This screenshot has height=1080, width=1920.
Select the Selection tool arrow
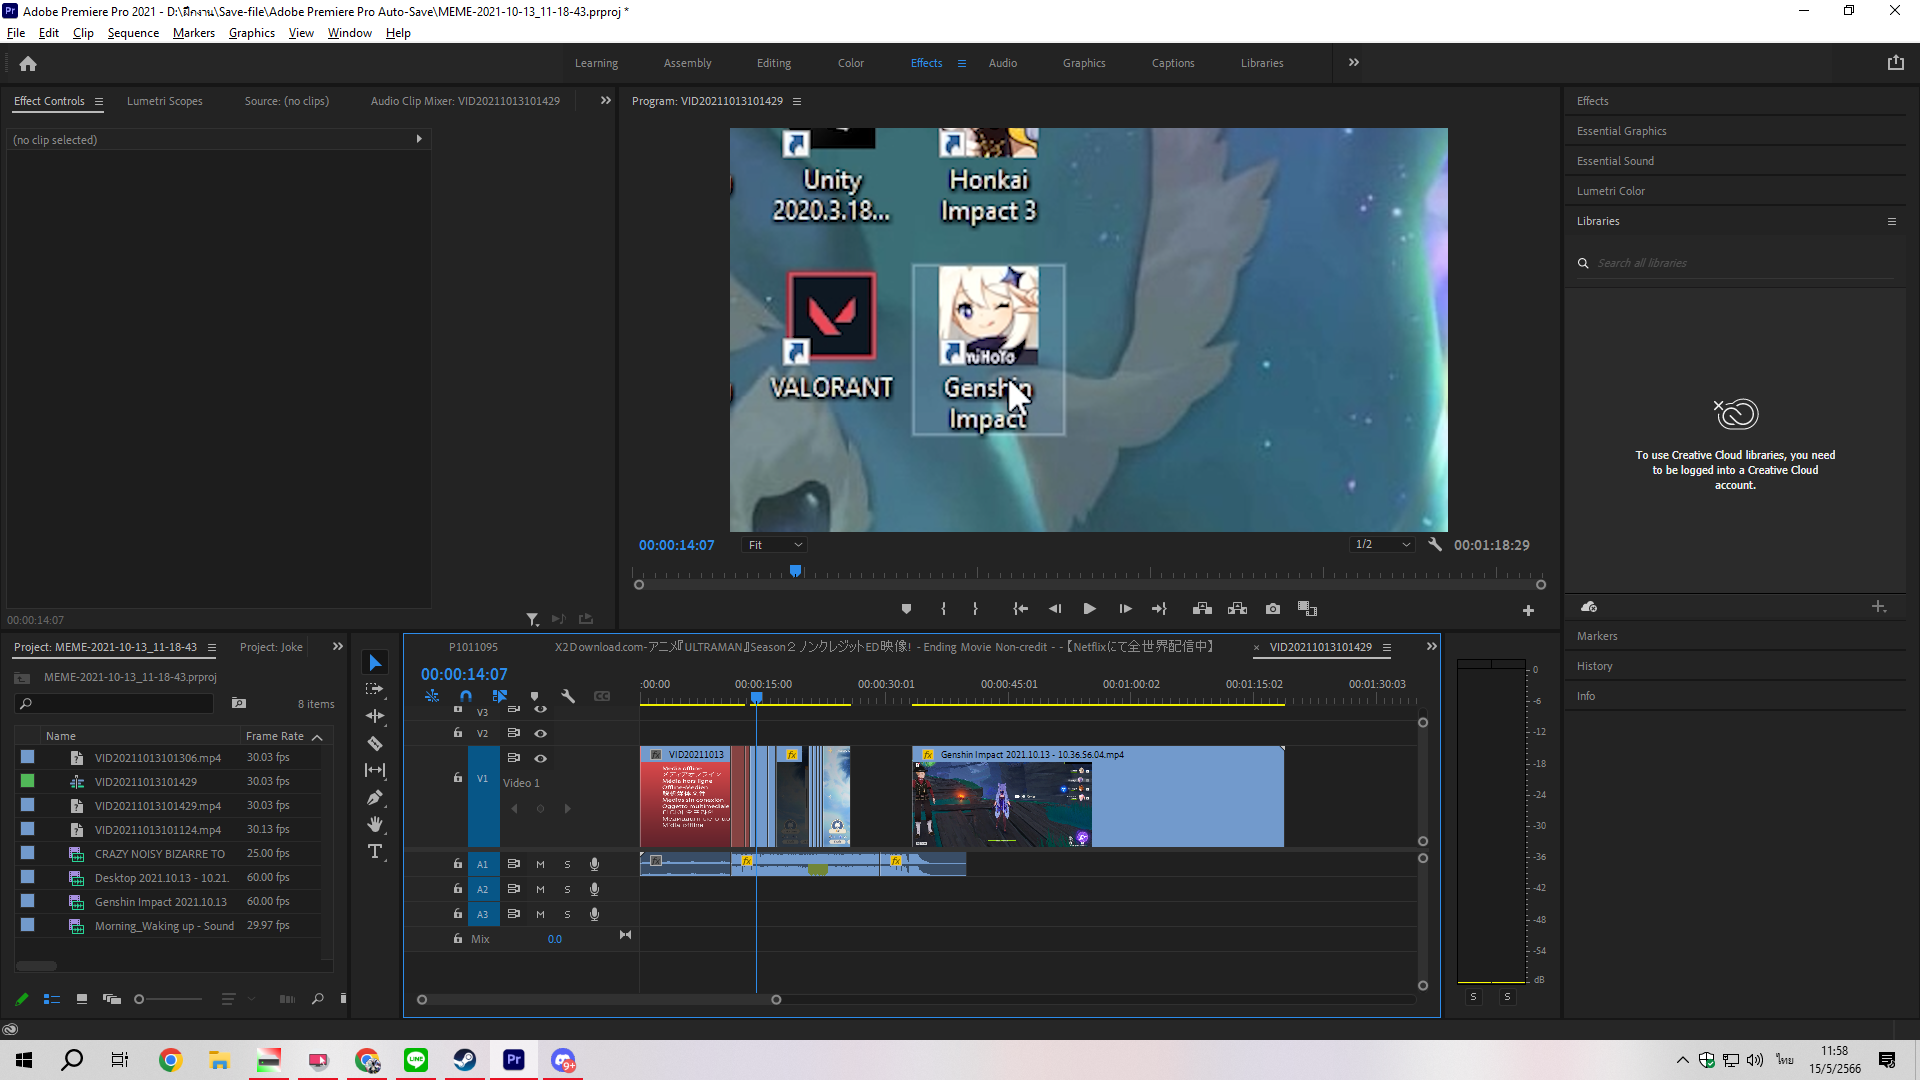click(375, 663)
